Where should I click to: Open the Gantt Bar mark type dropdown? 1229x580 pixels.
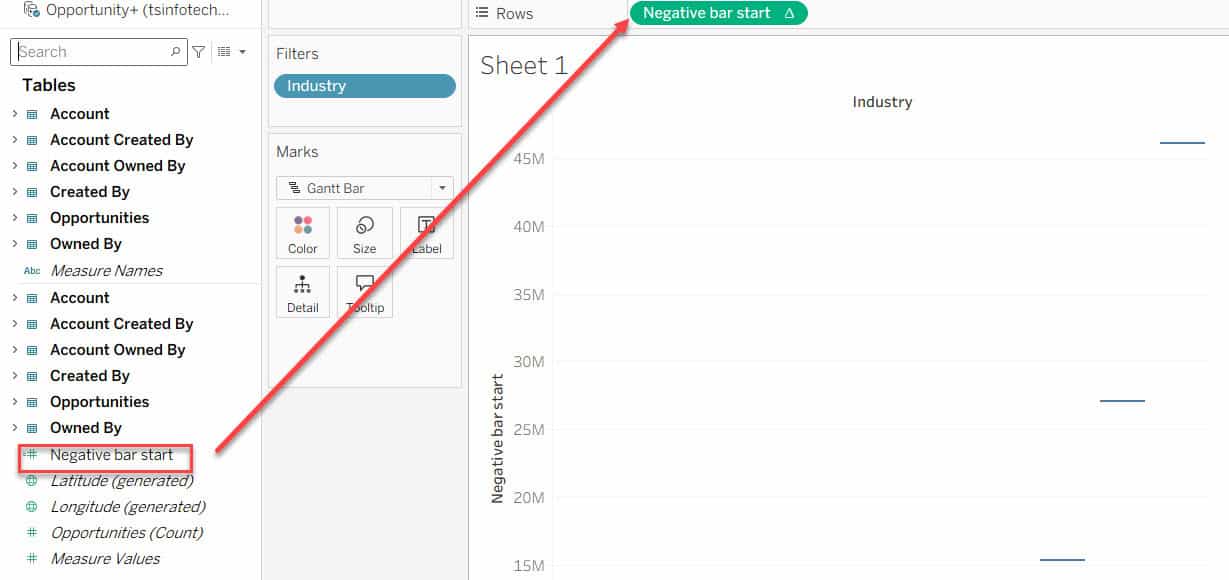(442, 188)
